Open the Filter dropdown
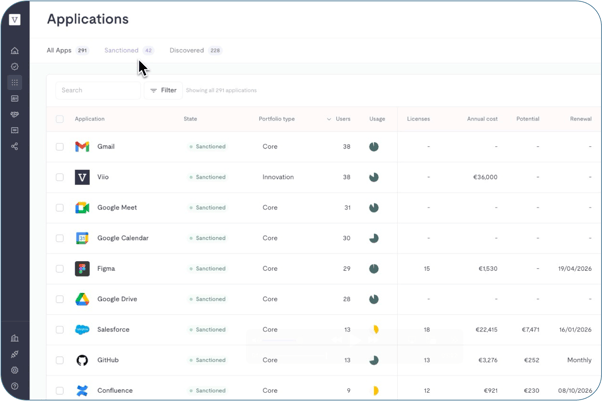Viewport: 602px width, 401px height. coord(163,90)
